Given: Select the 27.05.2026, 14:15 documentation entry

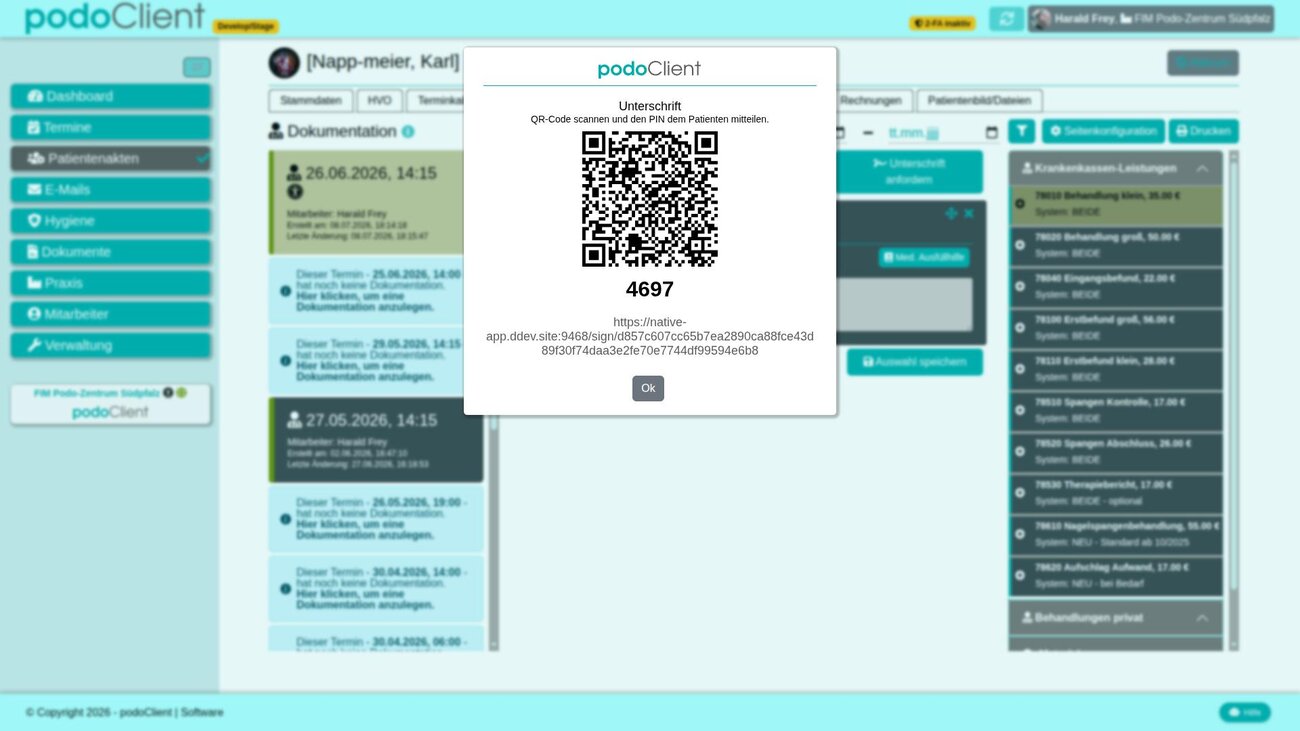Looking at the screenshot, I should 376,440.
